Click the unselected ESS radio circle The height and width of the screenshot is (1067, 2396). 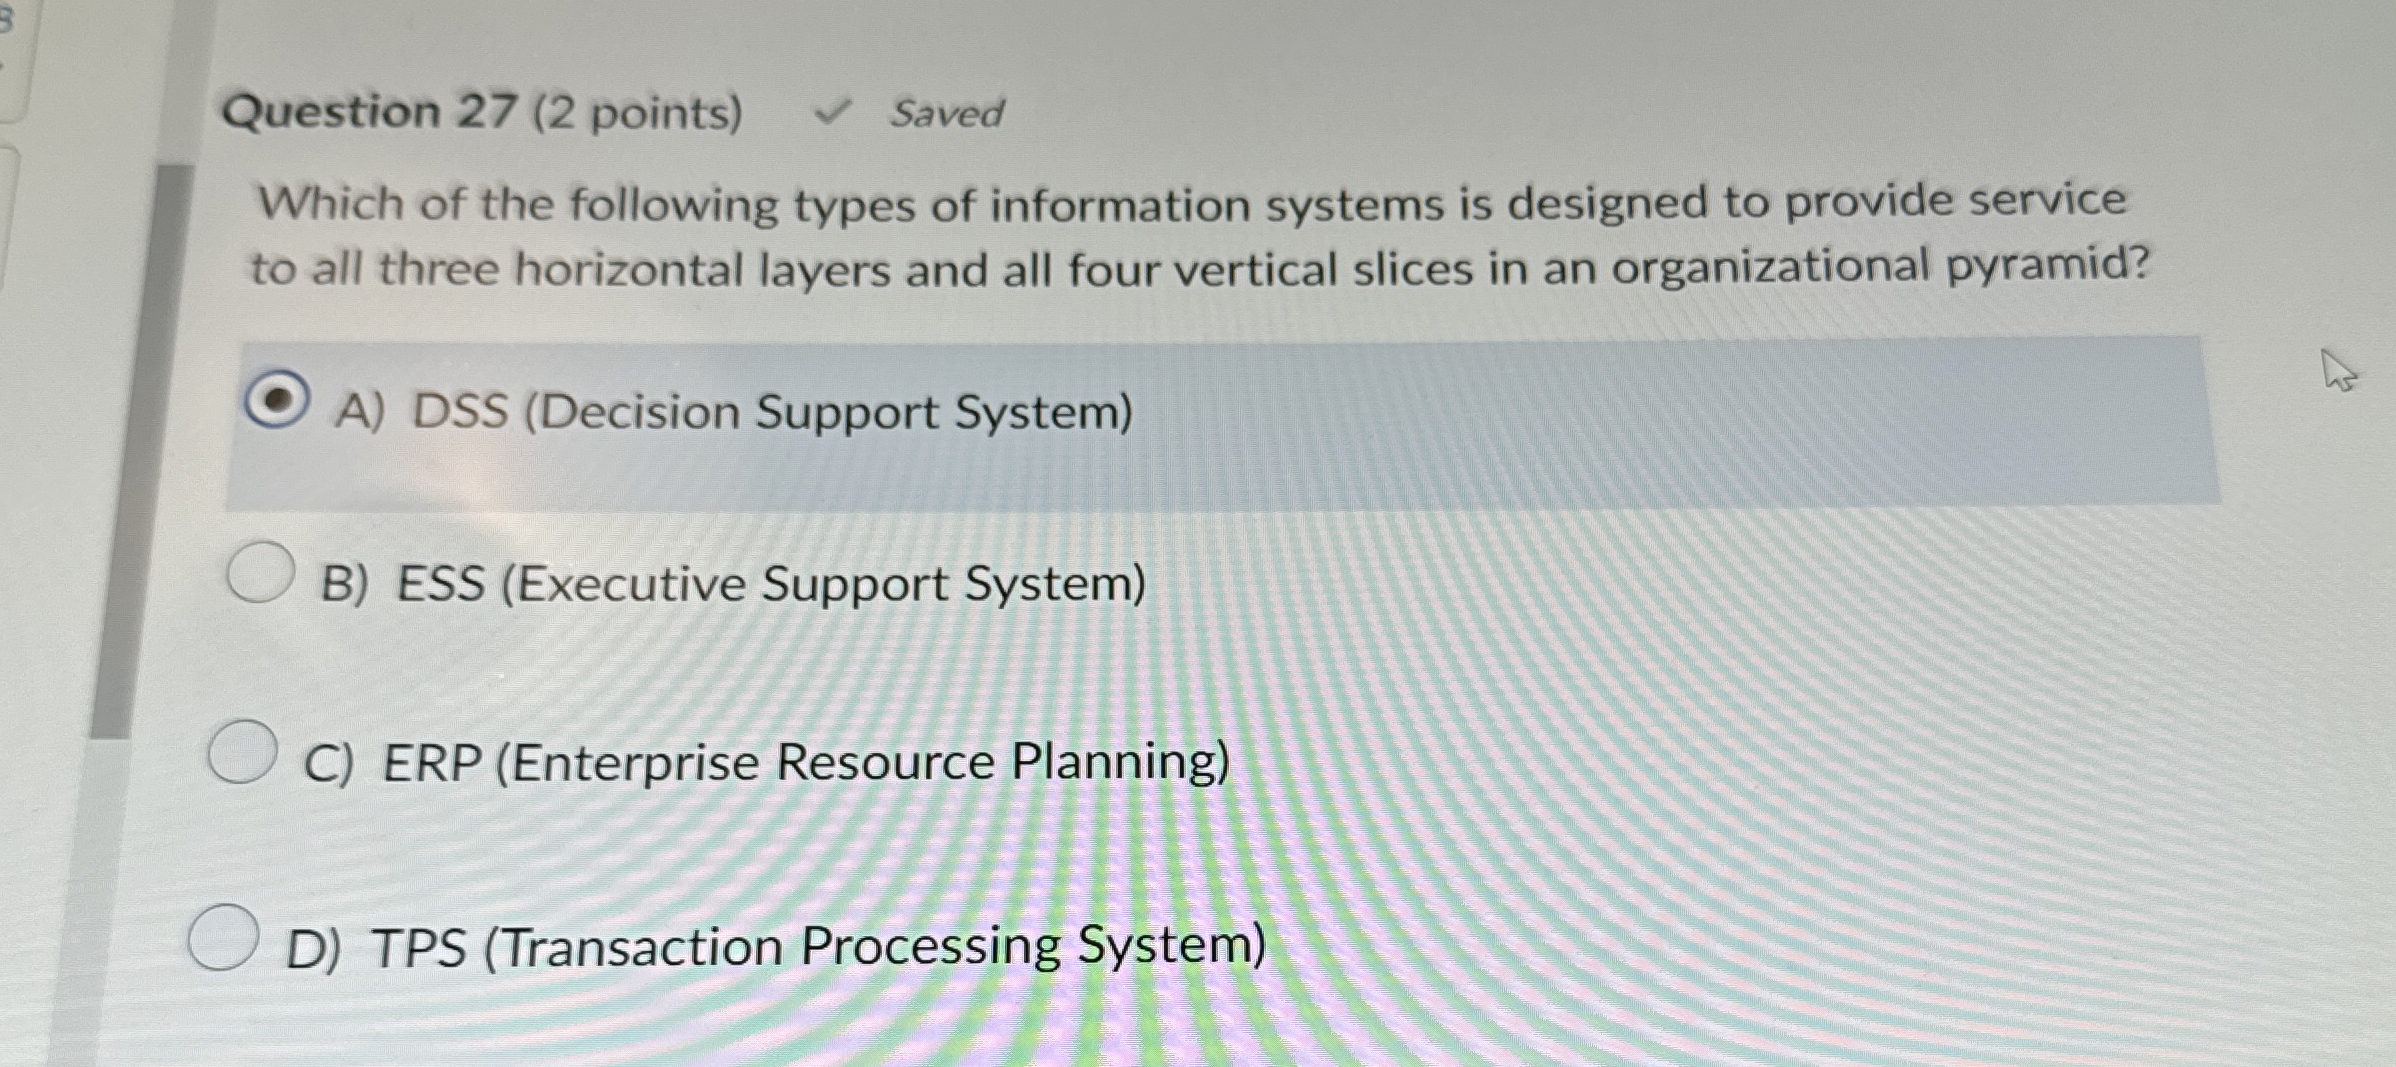click(x=256, y=572)
